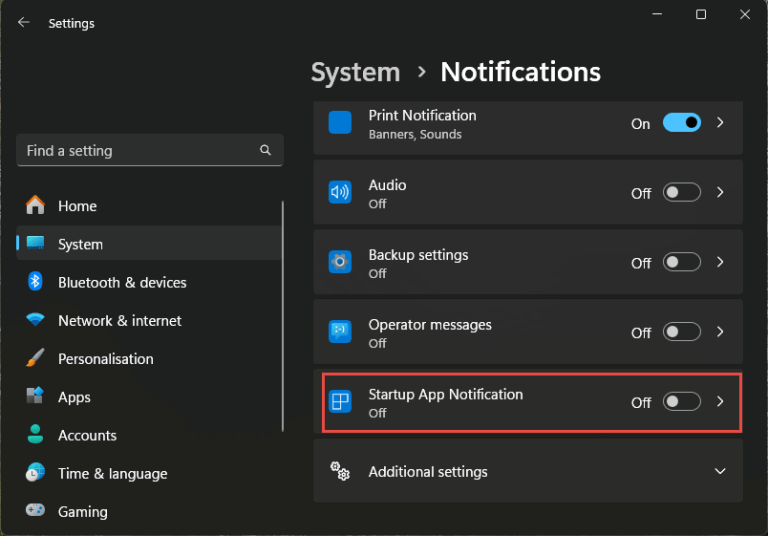Image resolution: width=768 pixels, height=536 pixels.
Task: Click System breadcrumb link
Action: pos(356,73)
